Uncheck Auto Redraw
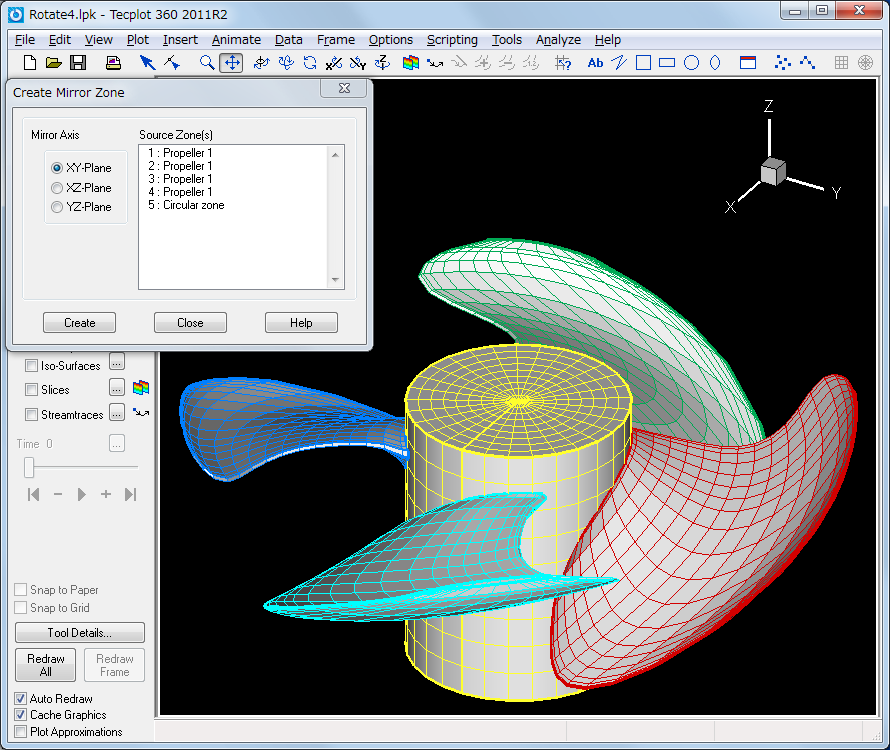The width and height of the screenshot is (890, 750). [x=20, y=698]
